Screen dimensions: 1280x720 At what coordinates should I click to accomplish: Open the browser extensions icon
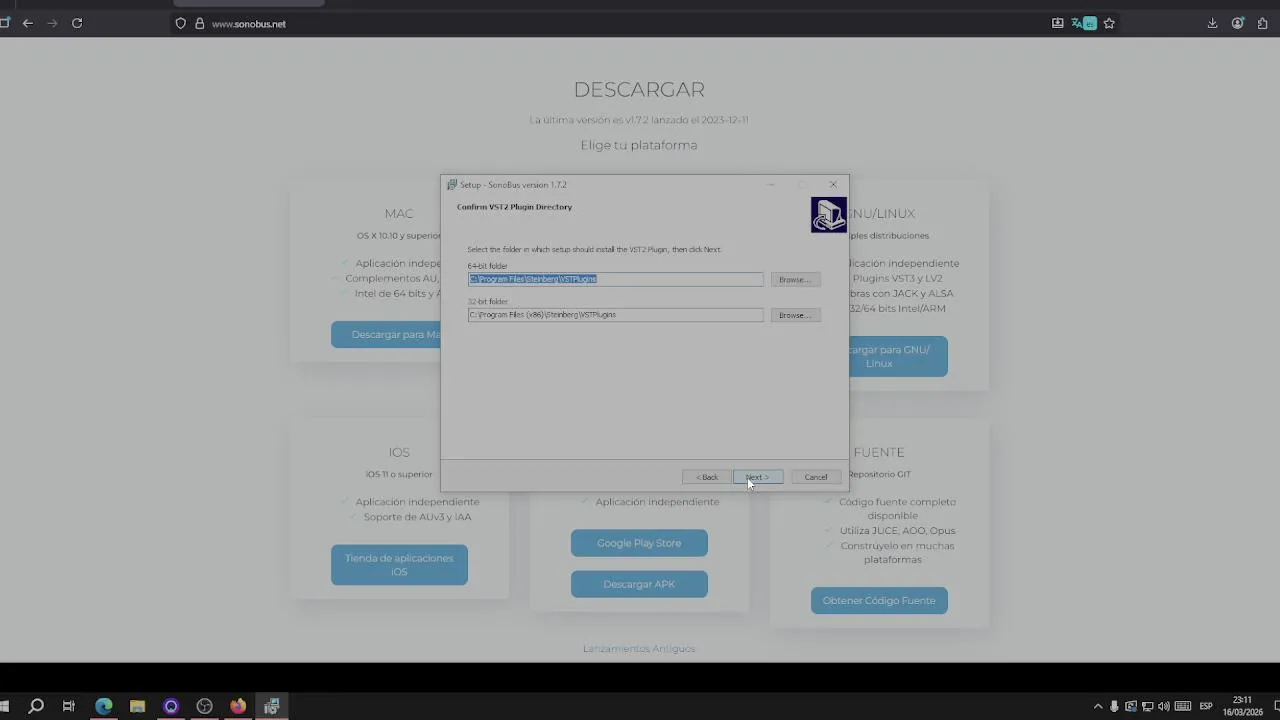[1263, 23]
